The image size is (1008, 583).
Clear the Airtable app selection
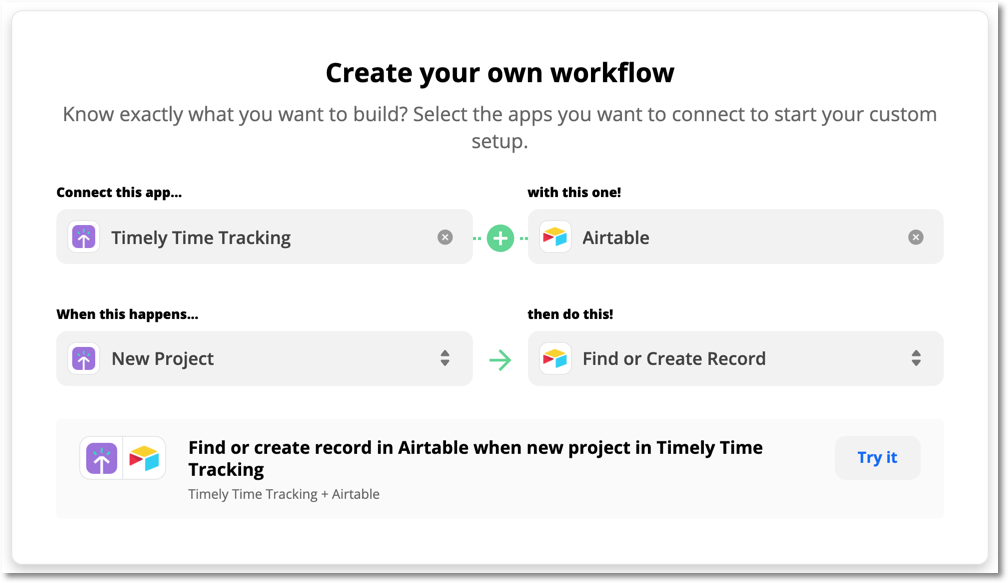coord(915,237)
